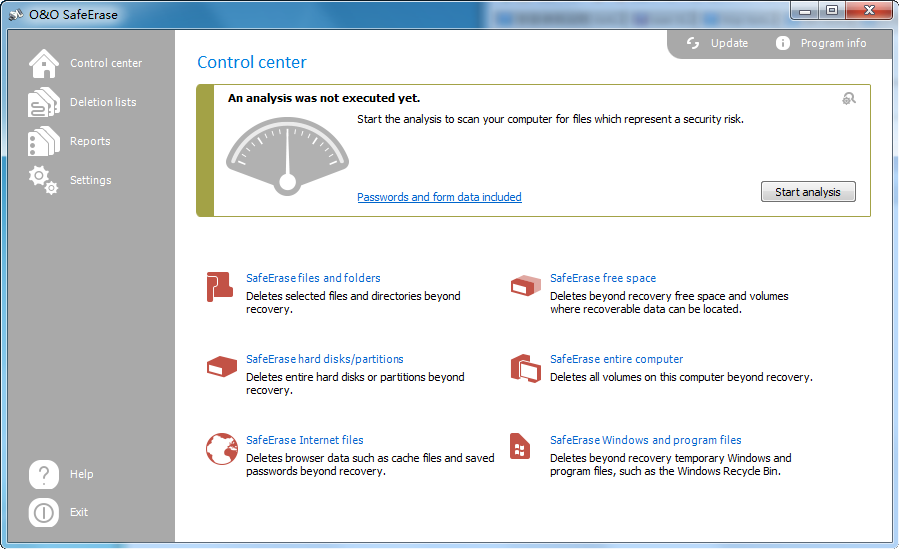This screenshot has height=550, width=900.
Task: Open Settings text label in sidebar
Action: (x=91, y=180)
